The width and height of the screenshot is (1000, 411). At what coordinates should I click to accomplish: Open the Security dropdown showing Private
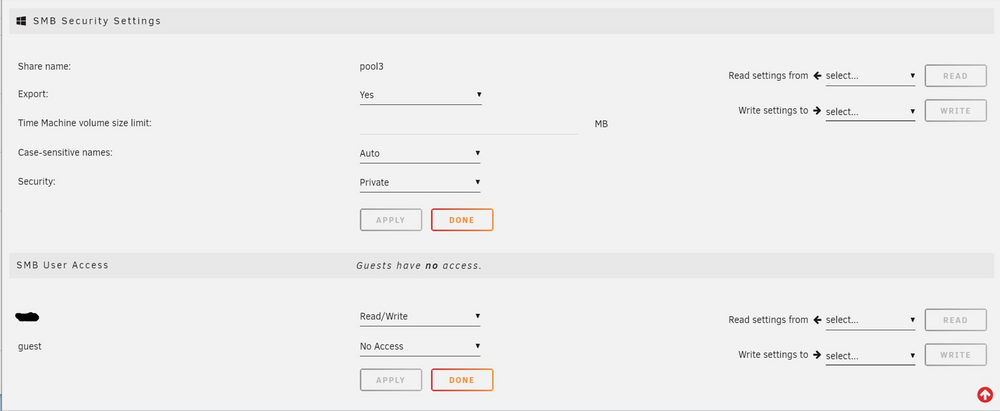pyautogui.click(x=420, y=183)
